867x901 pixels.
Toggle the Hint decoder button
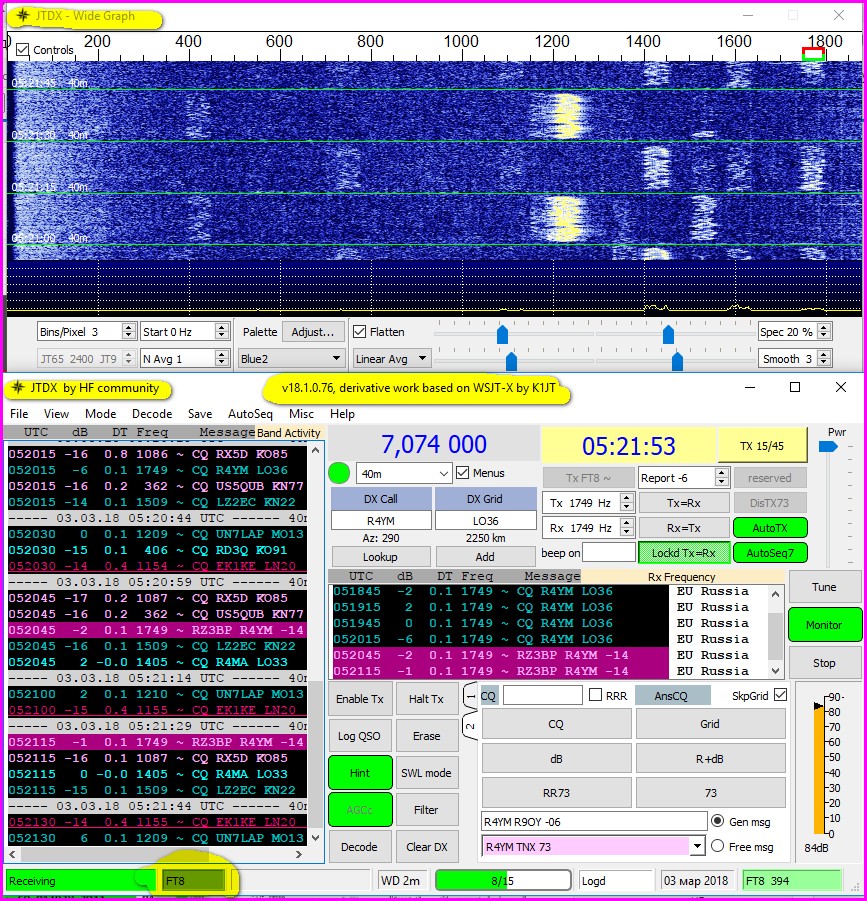[359, 772]
